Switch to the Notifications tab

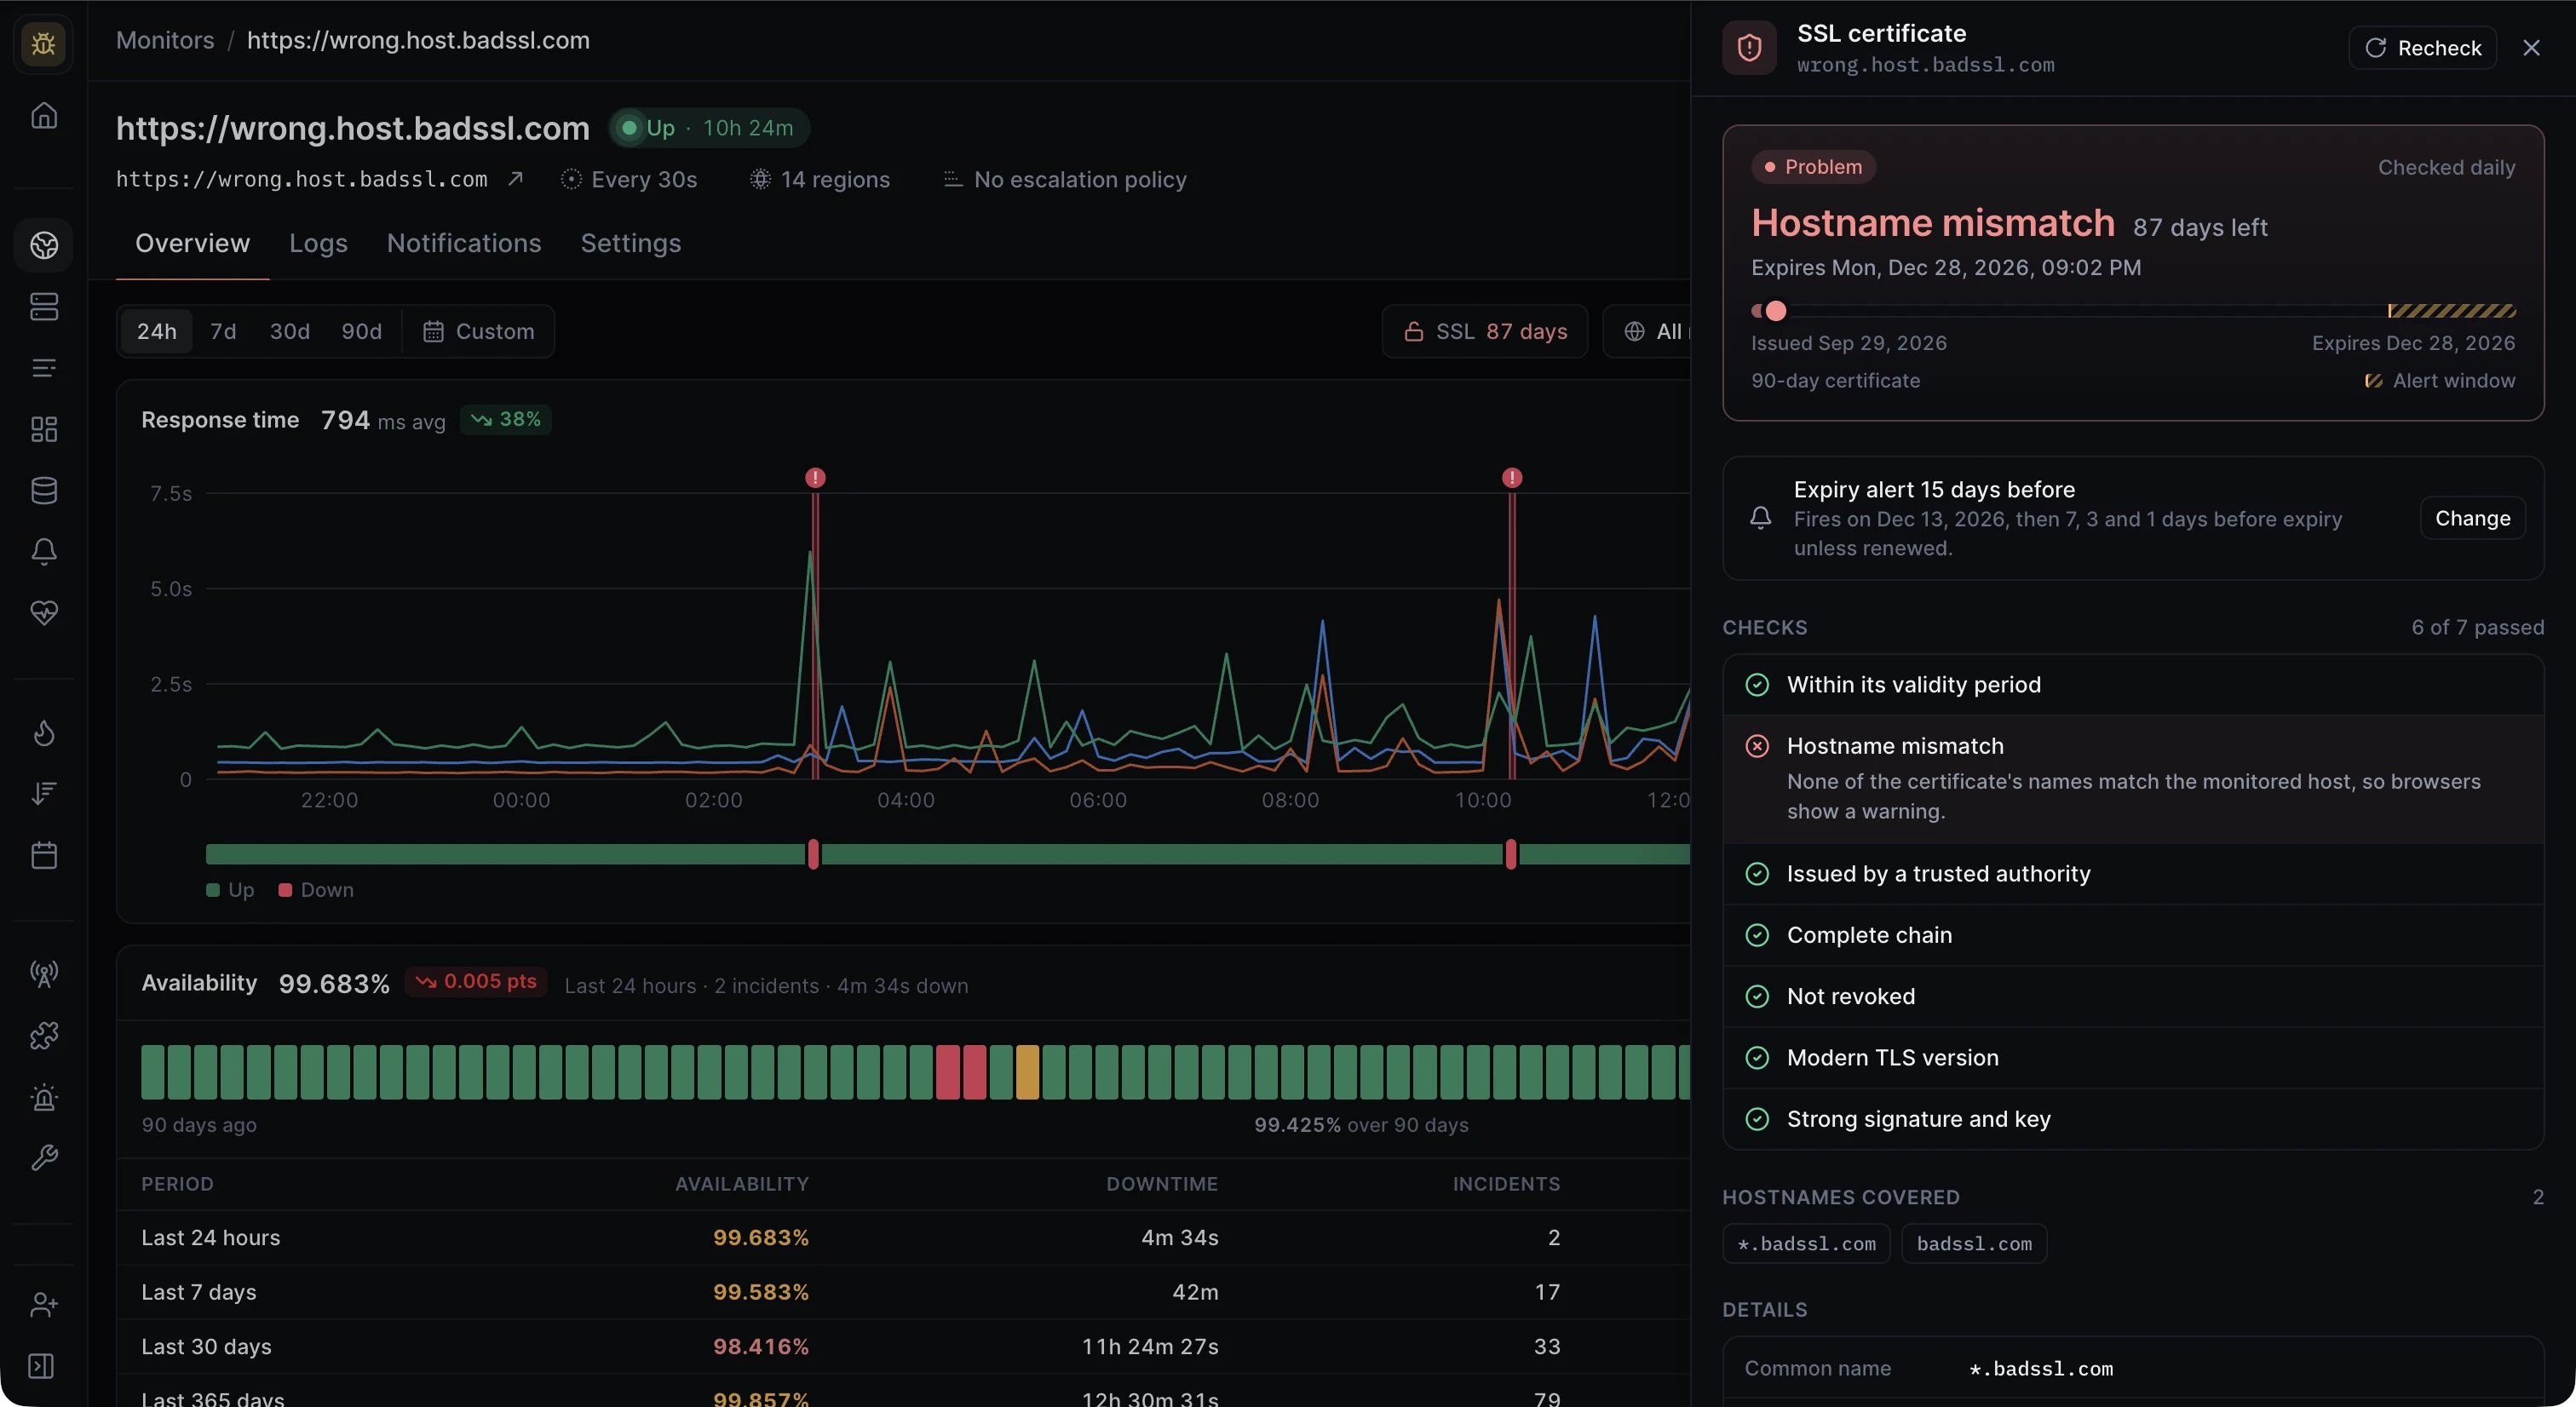click(x=464, y=243)
